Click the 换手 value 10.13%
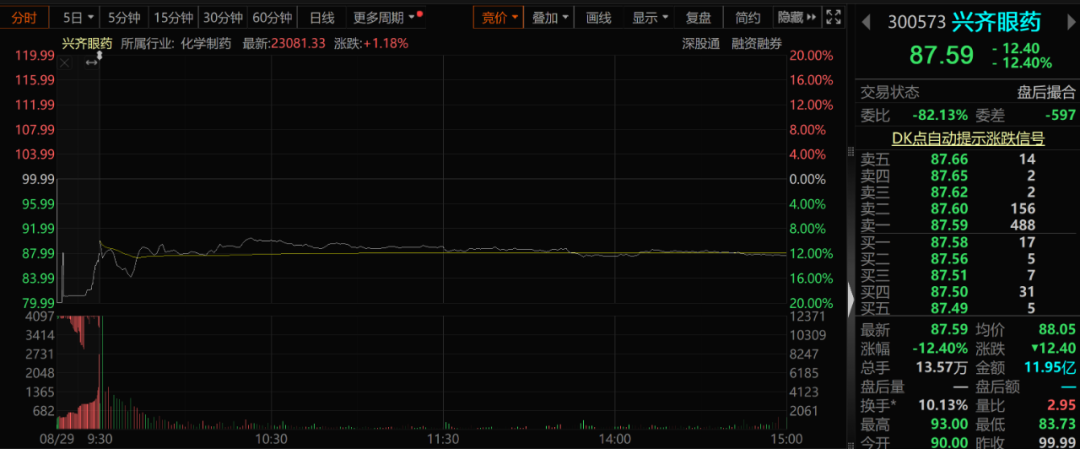 click(x=944, y=404)
